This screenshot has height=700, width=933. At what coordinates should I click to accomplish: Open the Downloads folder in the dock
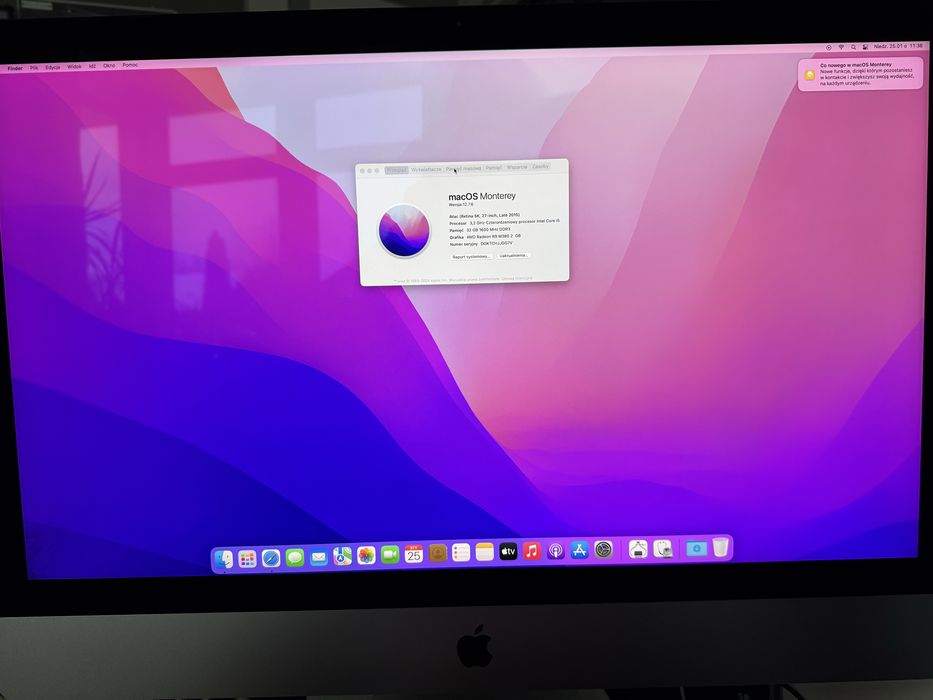696,548
